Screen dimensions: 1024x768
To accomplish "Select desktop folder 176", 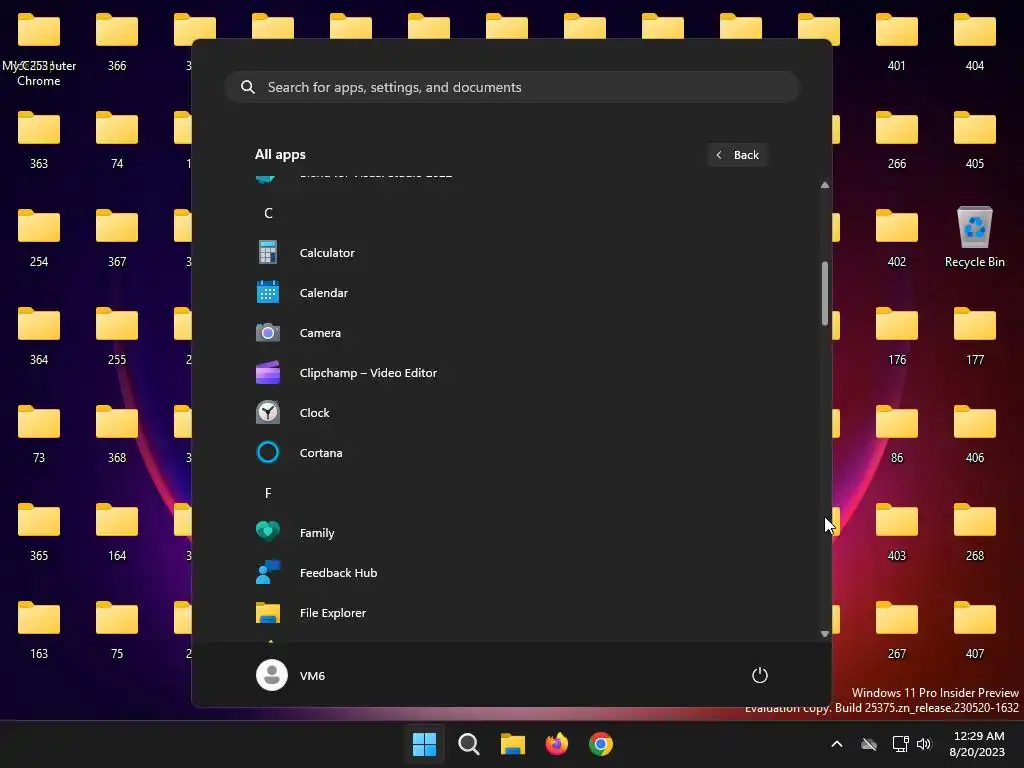I will click(897, 335).
